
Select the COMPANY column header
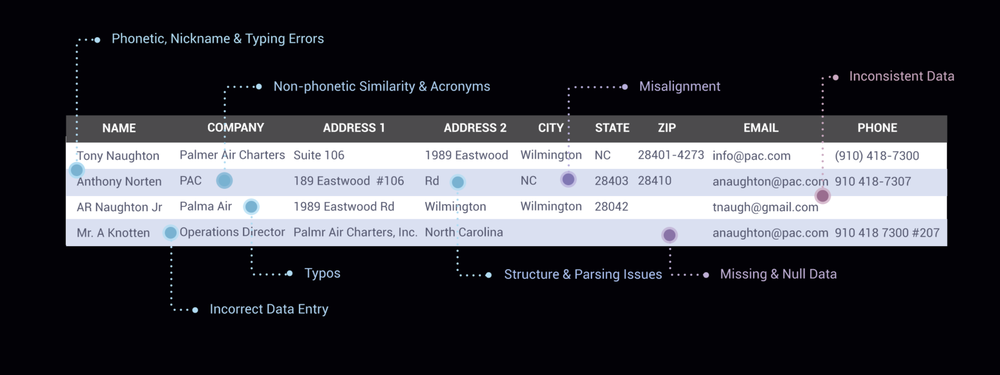(x=235, y=128)
